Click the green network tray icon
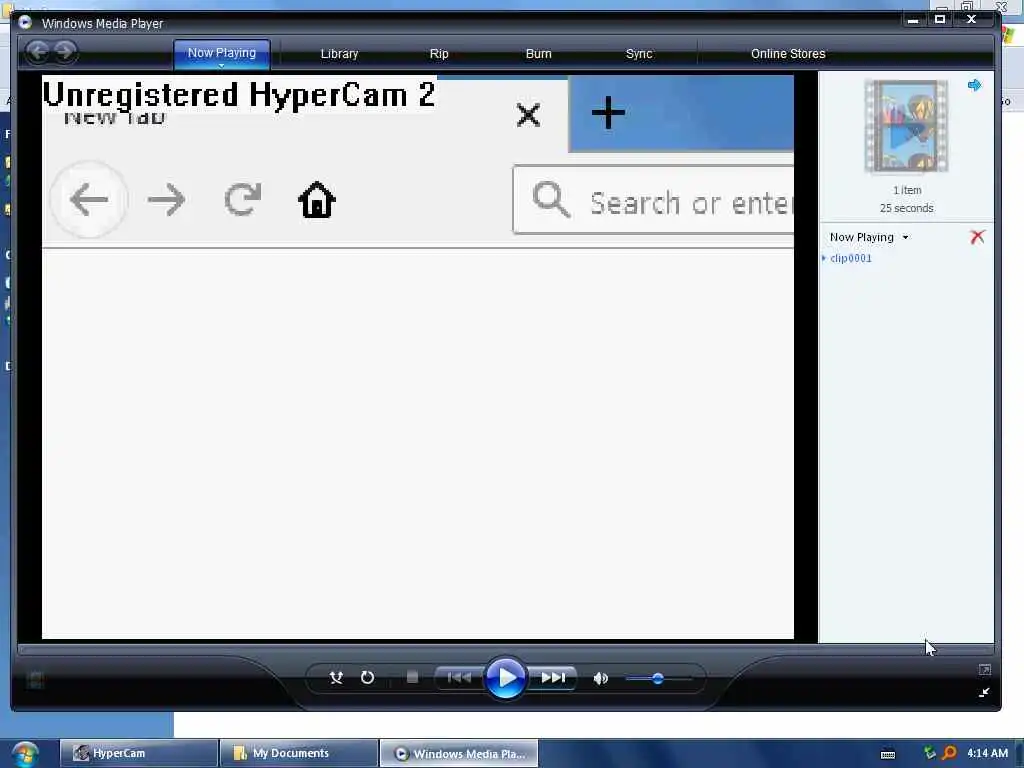The height and width of the screenshot is (768, 1024). tap(929, 752)
